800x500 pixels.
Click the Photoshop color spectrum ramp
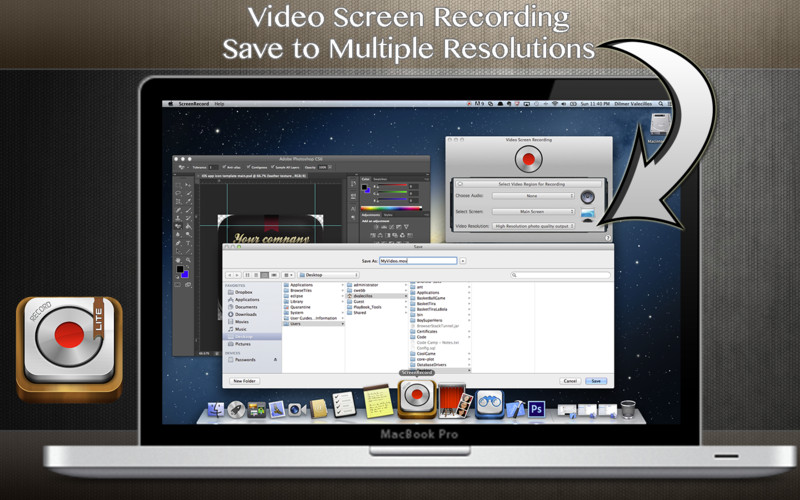pyautogui.click(x=391, y=208)
